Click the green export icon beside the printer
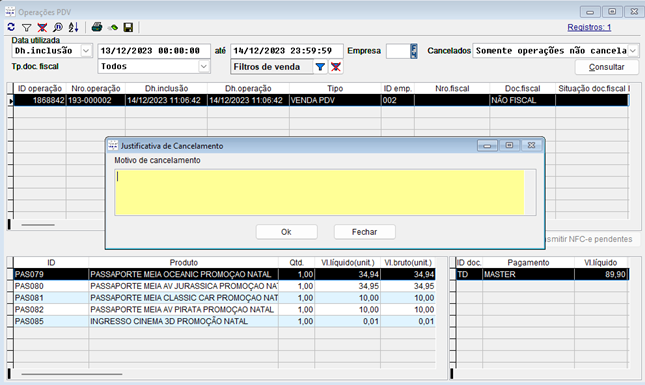 tap(113, 28)
